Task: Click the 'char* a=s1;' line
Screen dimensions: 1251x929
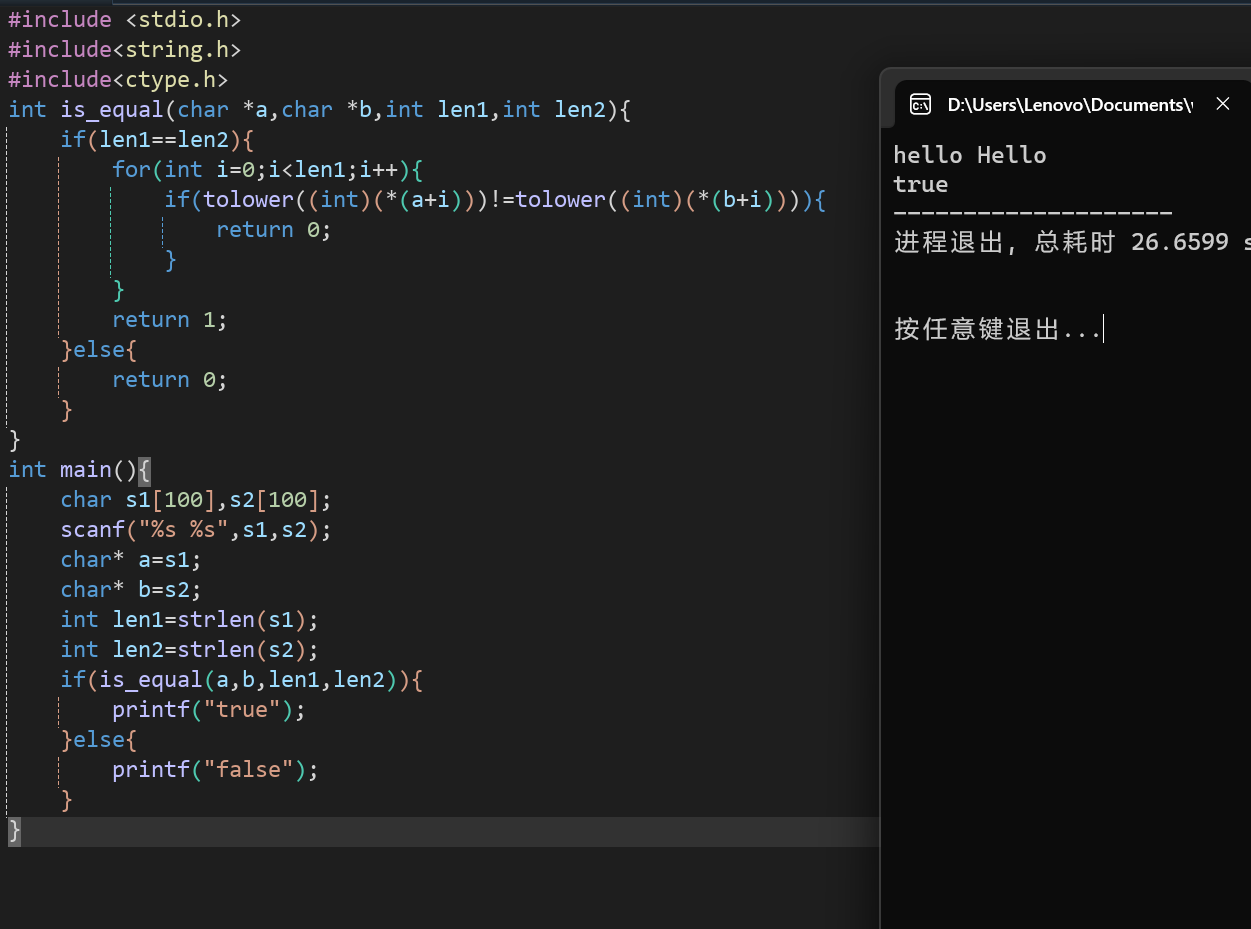Action: point(131,559)
